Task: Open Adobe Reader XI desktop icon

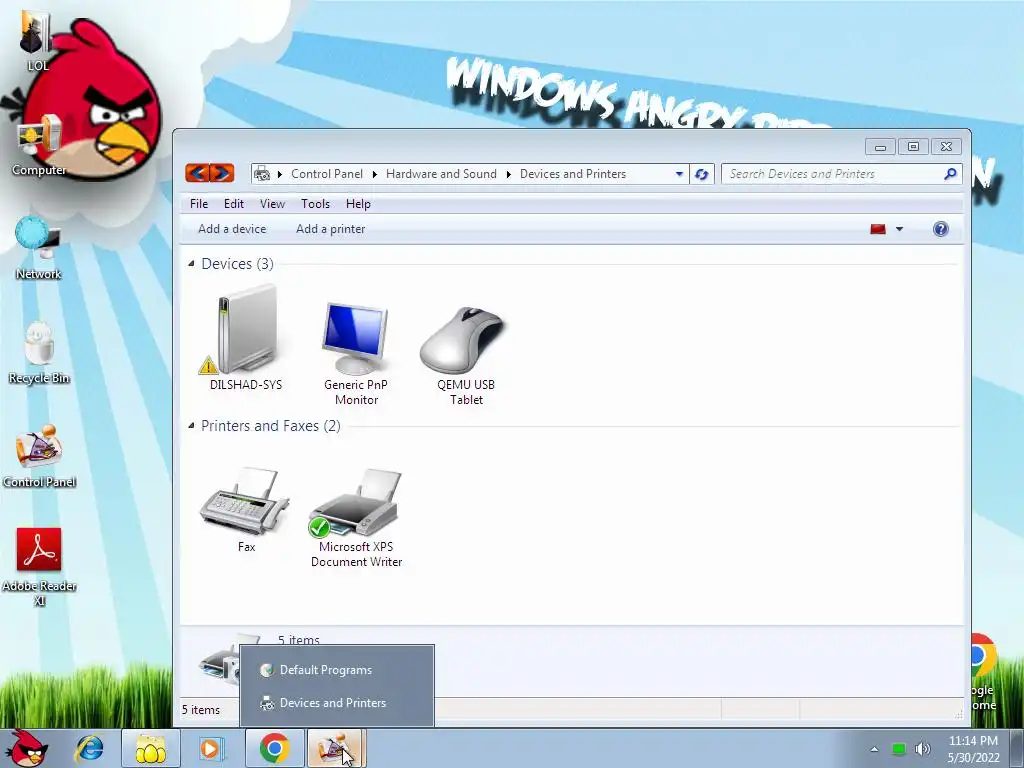Action: coord(39,567)
